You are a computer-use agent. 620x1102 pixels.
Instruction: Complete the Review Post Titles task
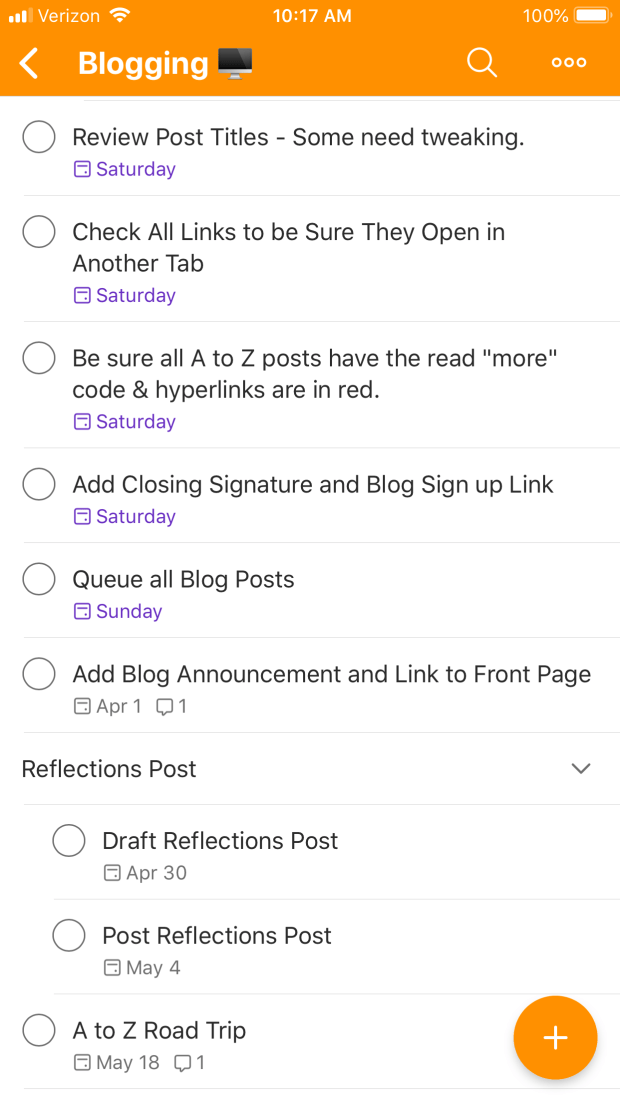39,137
